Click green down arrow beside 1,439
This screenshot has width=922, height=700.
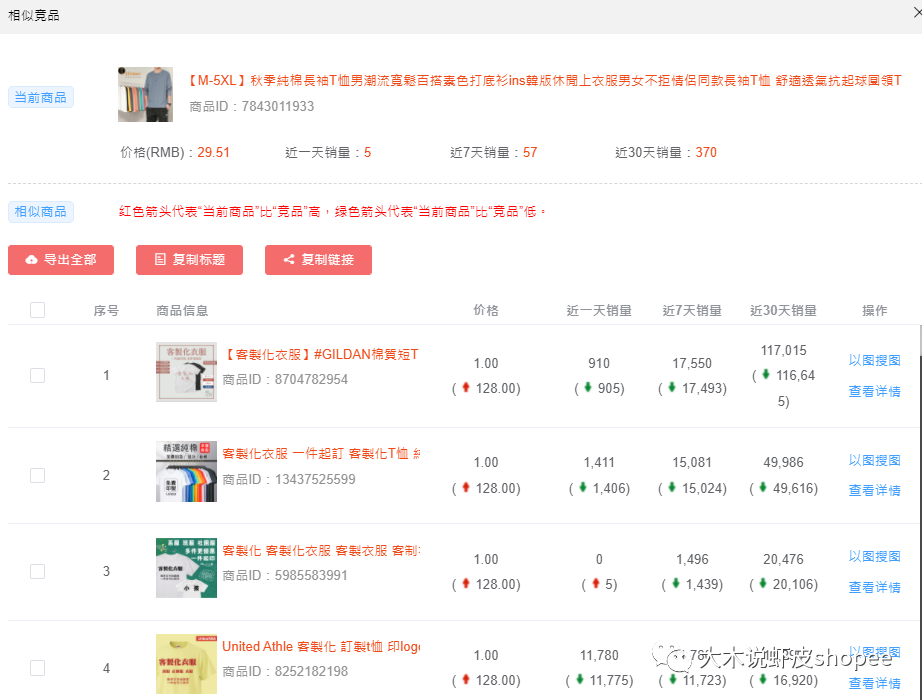point(676,583)
